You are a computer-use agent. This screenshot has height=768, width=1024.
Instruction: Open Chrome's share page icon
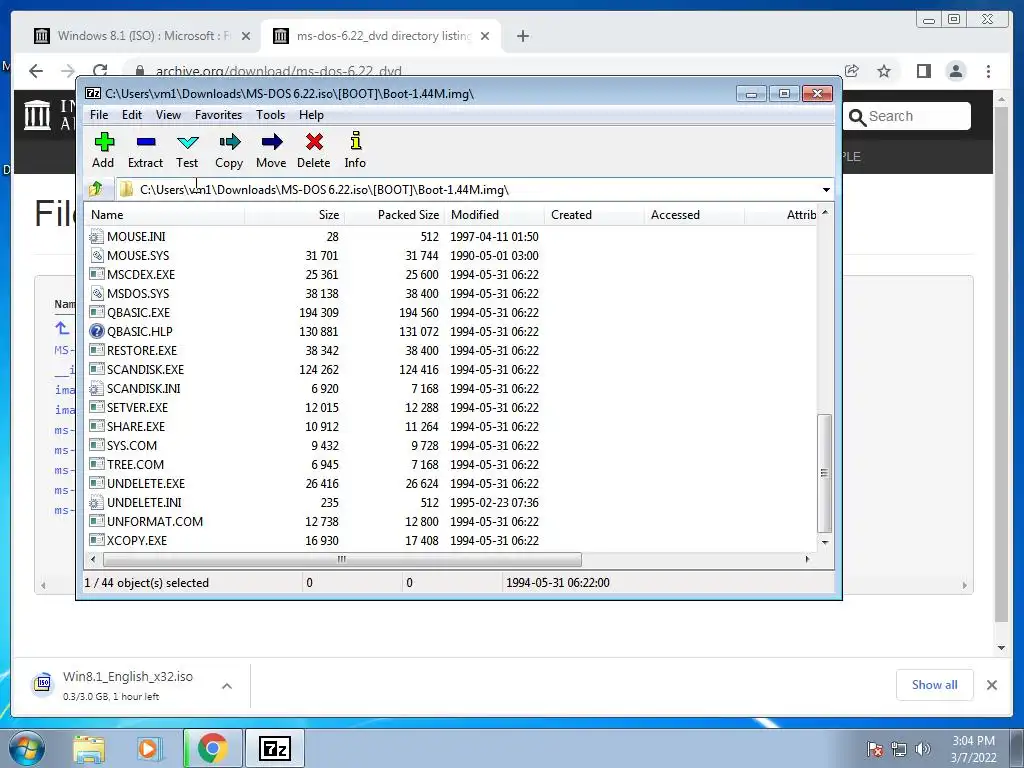pyautogui.click(x=852, y=71)
